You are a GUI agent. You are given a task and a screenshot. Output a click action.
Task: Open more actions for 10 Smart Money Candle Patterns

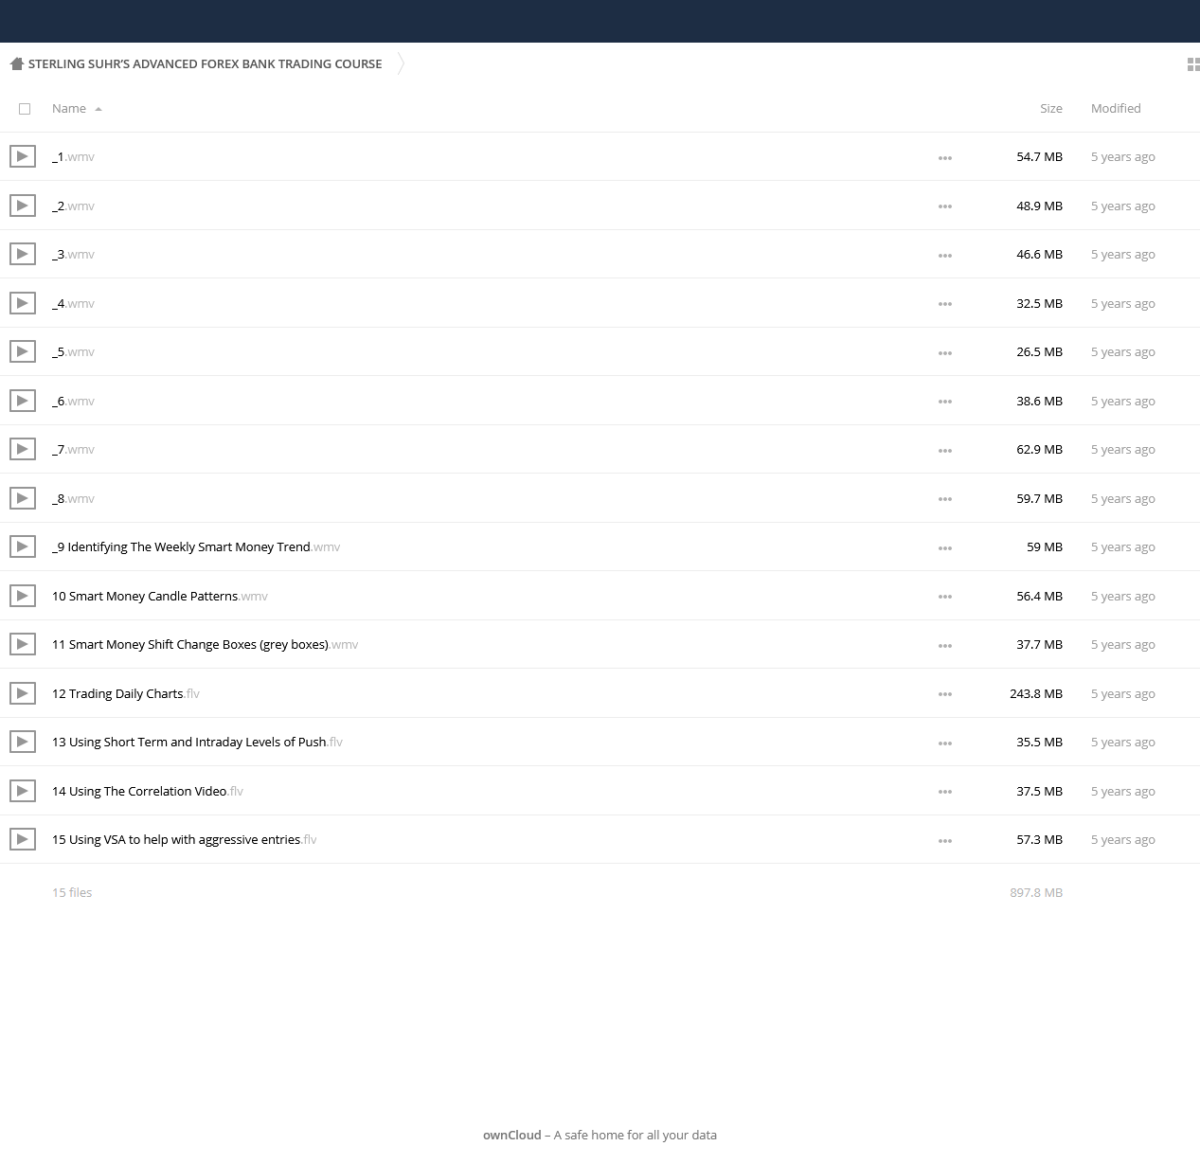[x=945, y=597]
